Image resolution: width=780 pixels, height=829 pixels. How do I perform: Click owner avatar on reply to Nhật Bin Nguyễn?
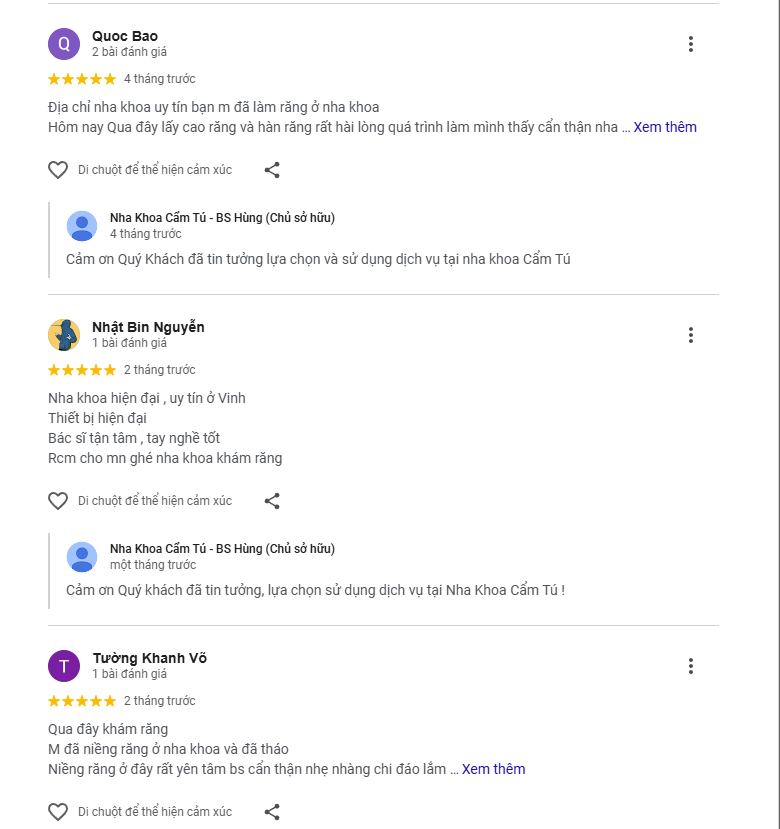coord(82,557)
